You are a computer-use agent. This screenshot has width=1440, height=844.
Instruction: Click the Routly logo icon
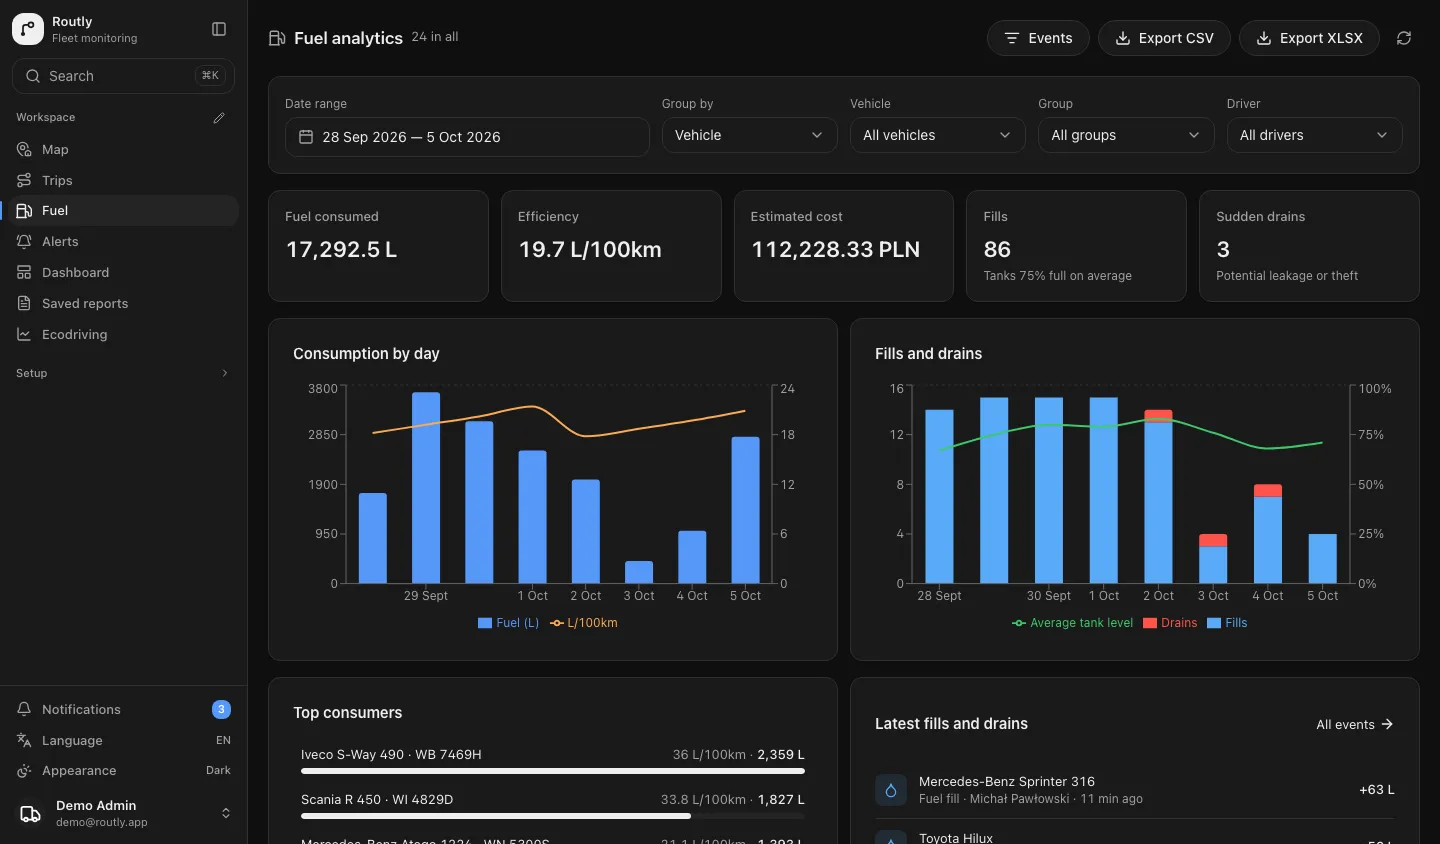click(x=28, y=29)
